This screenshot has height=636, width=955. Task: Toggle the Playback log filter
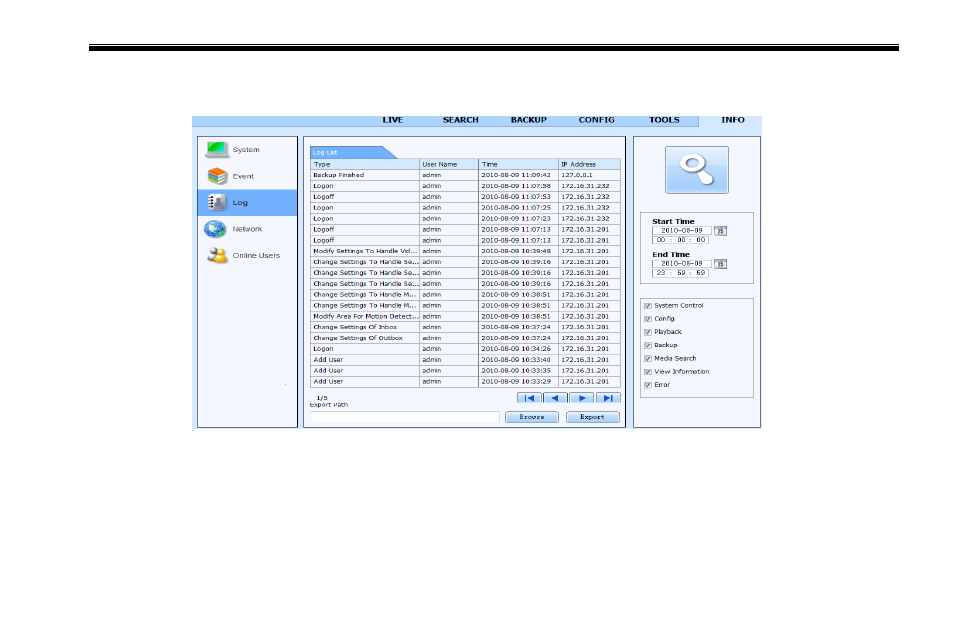[648, 332]
